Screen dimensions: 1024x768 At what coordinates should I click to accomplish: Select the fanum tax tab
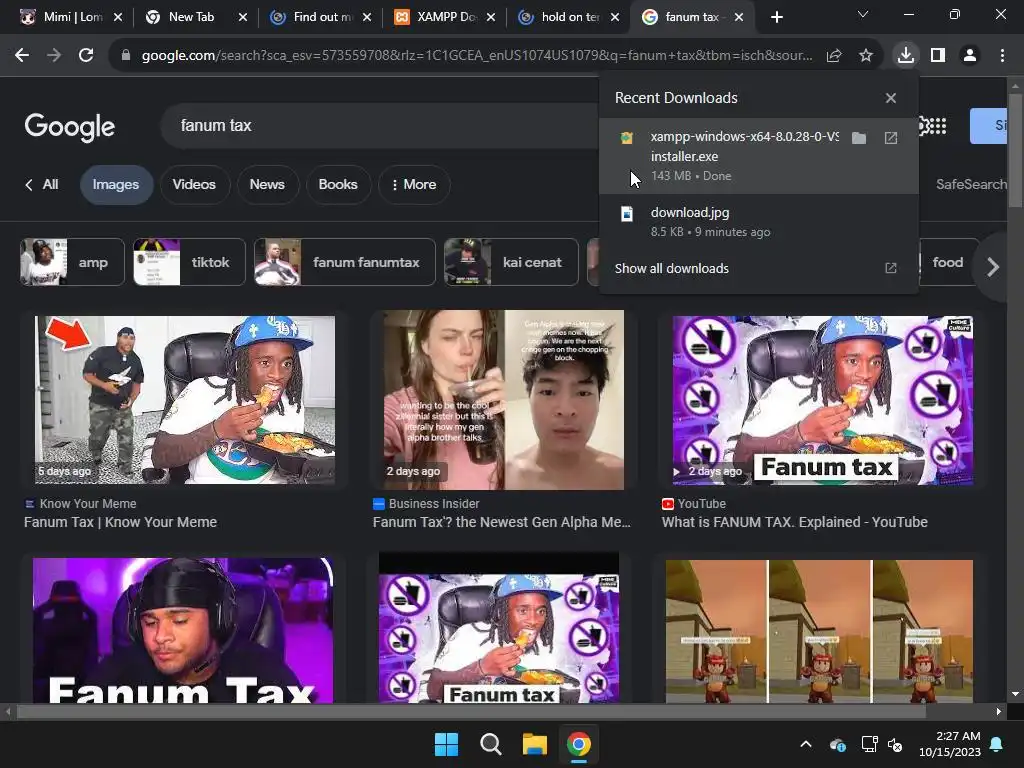[692, 17]
